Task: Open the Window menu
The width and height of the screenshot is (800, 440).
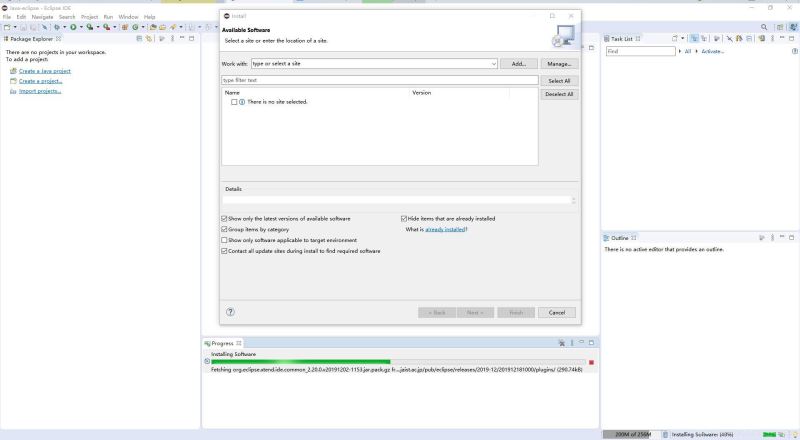Action: point(128,17)
